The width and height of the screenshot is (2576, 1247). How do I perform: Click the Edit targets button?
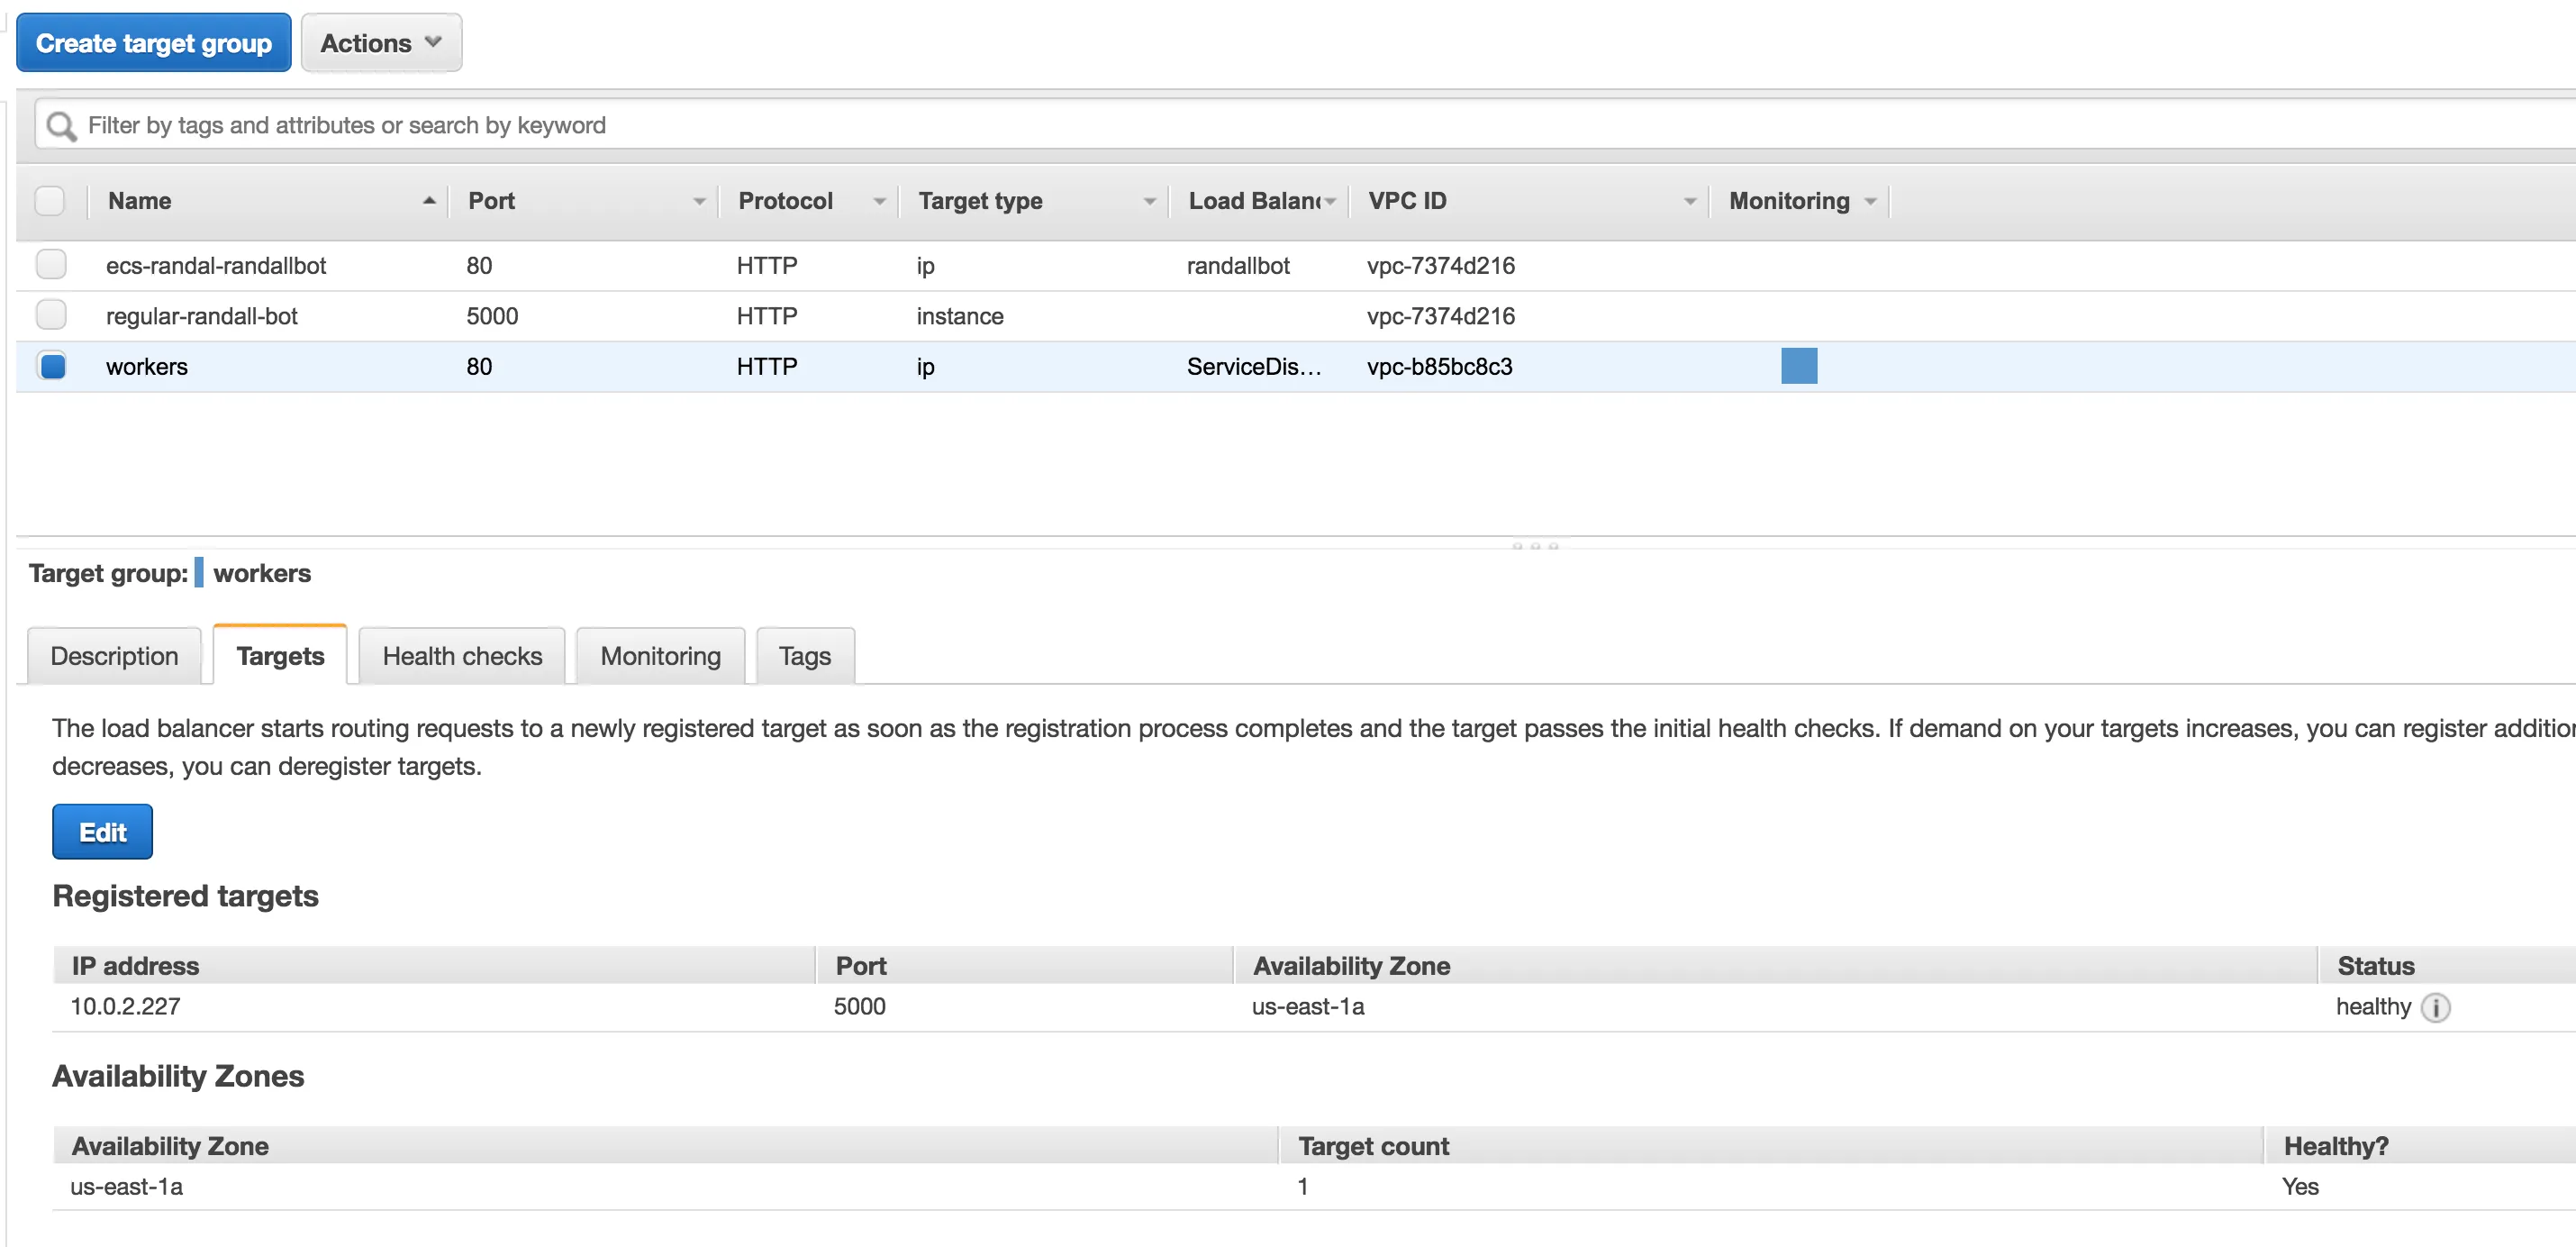102,832
